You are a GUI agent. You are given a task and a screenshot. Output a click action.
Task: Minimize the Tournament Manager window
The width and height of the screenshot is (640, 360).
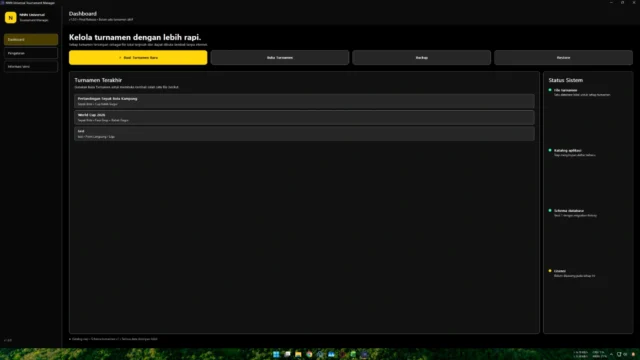tap(611, 2)
